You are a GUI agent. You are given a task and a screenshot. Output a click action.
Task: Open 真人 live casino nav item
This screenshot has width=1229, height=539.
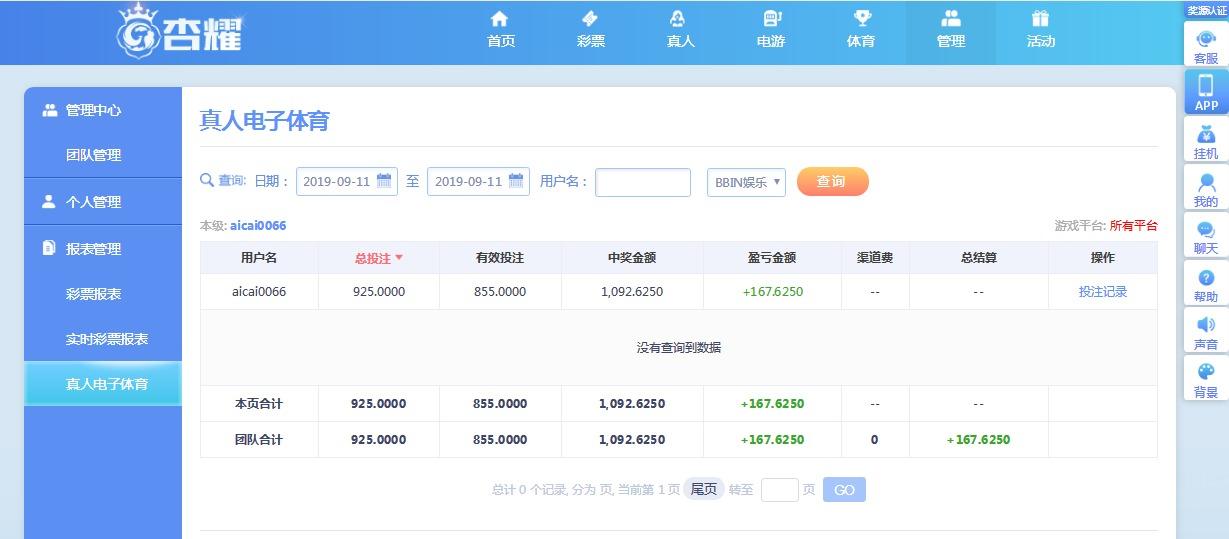point(681,31)
